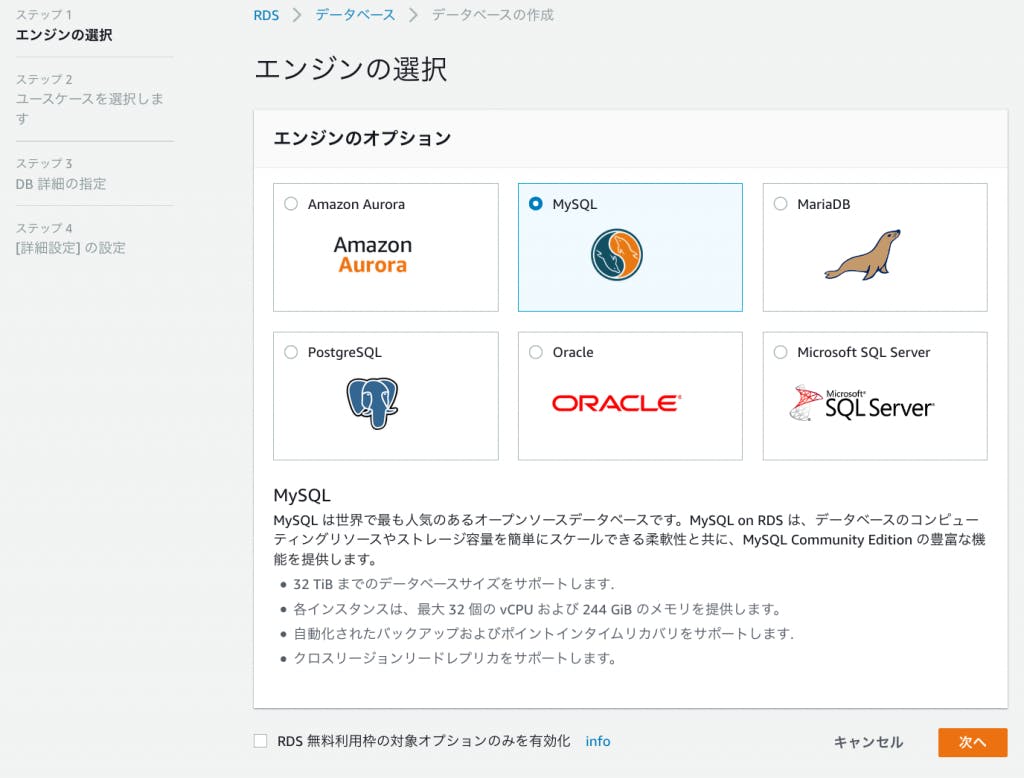Select the Amazon Aurora radio button

click(x=291, y=204)
